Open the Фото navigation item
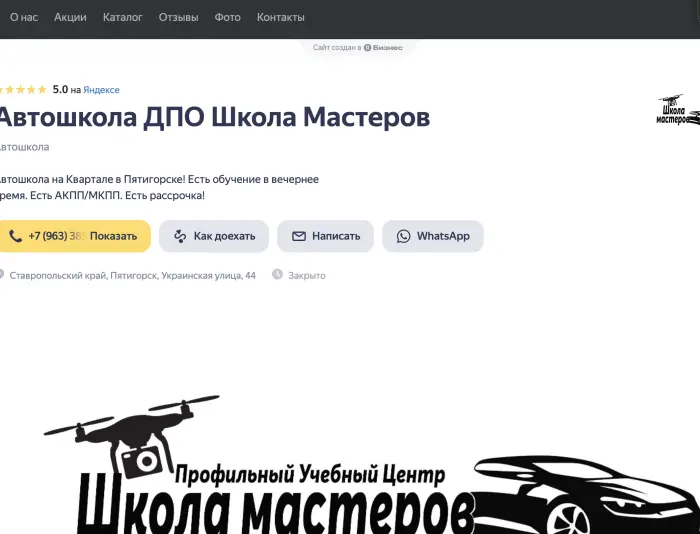The height and width of the screenshot is (534, 700). pos(227,18)
